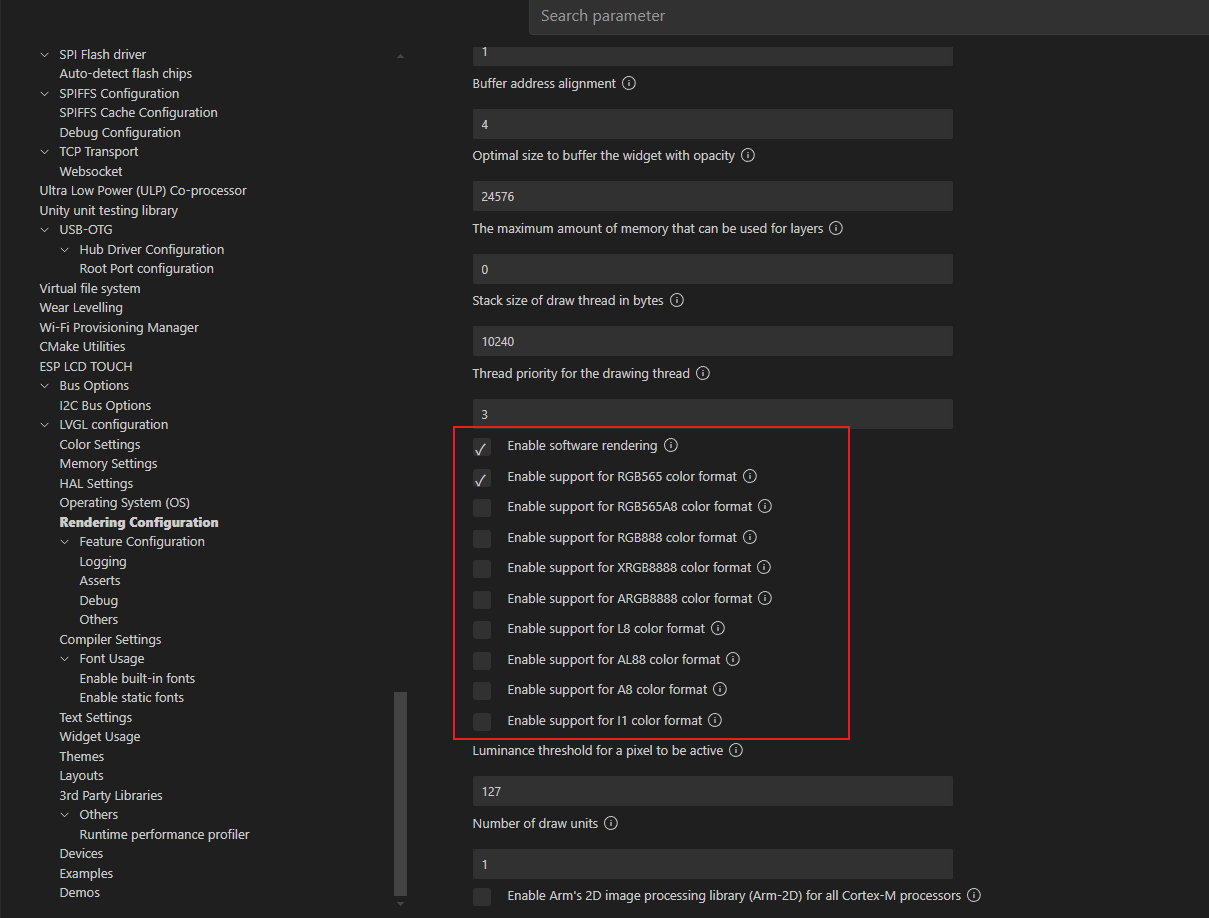Check the ARGB8888 color format checkbox
Screen dimensions: 1209x918
coord(482,599)
